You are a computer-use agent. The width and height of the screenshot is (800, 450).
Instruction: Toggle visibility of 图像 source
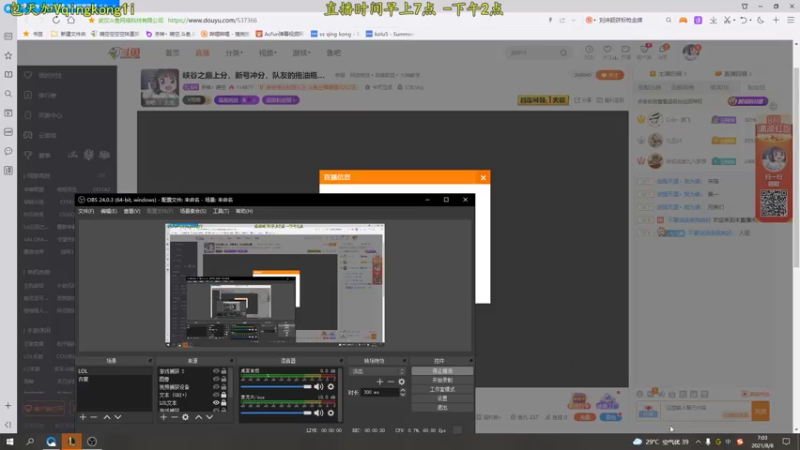[x=216, y=379]
